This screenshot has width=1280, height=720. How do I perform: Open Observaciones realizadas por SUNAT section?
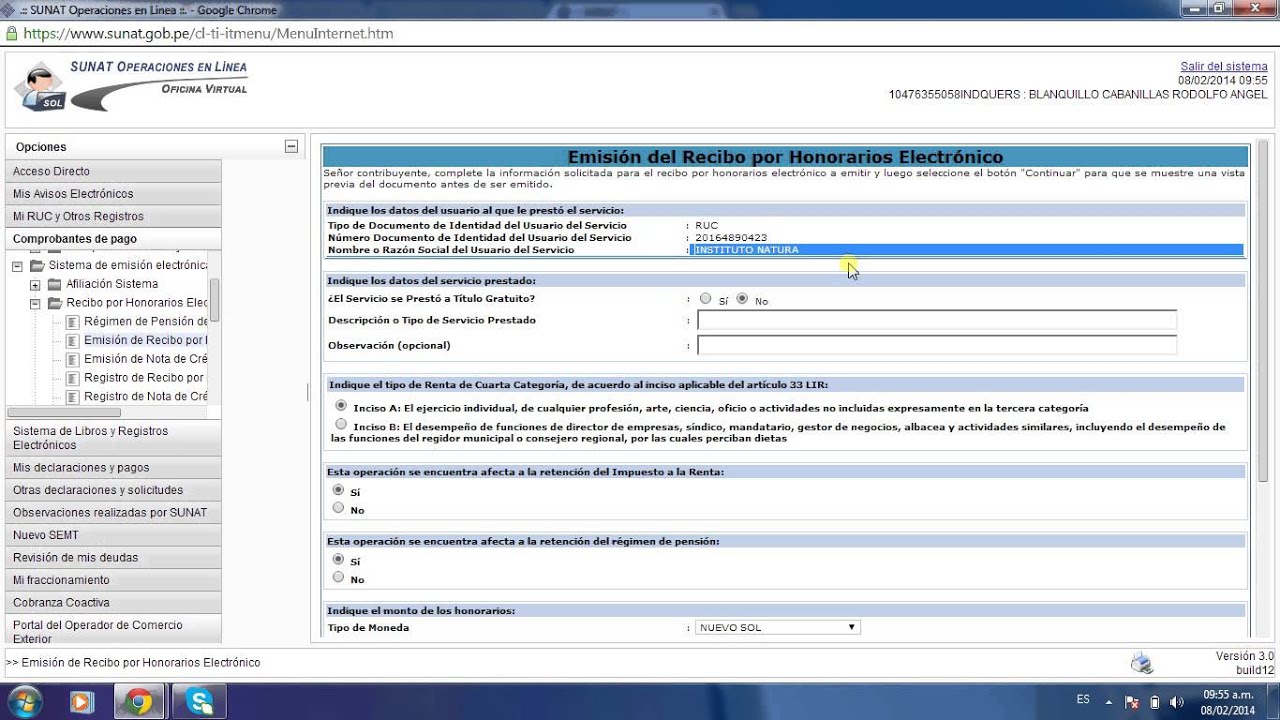point(113,512)
